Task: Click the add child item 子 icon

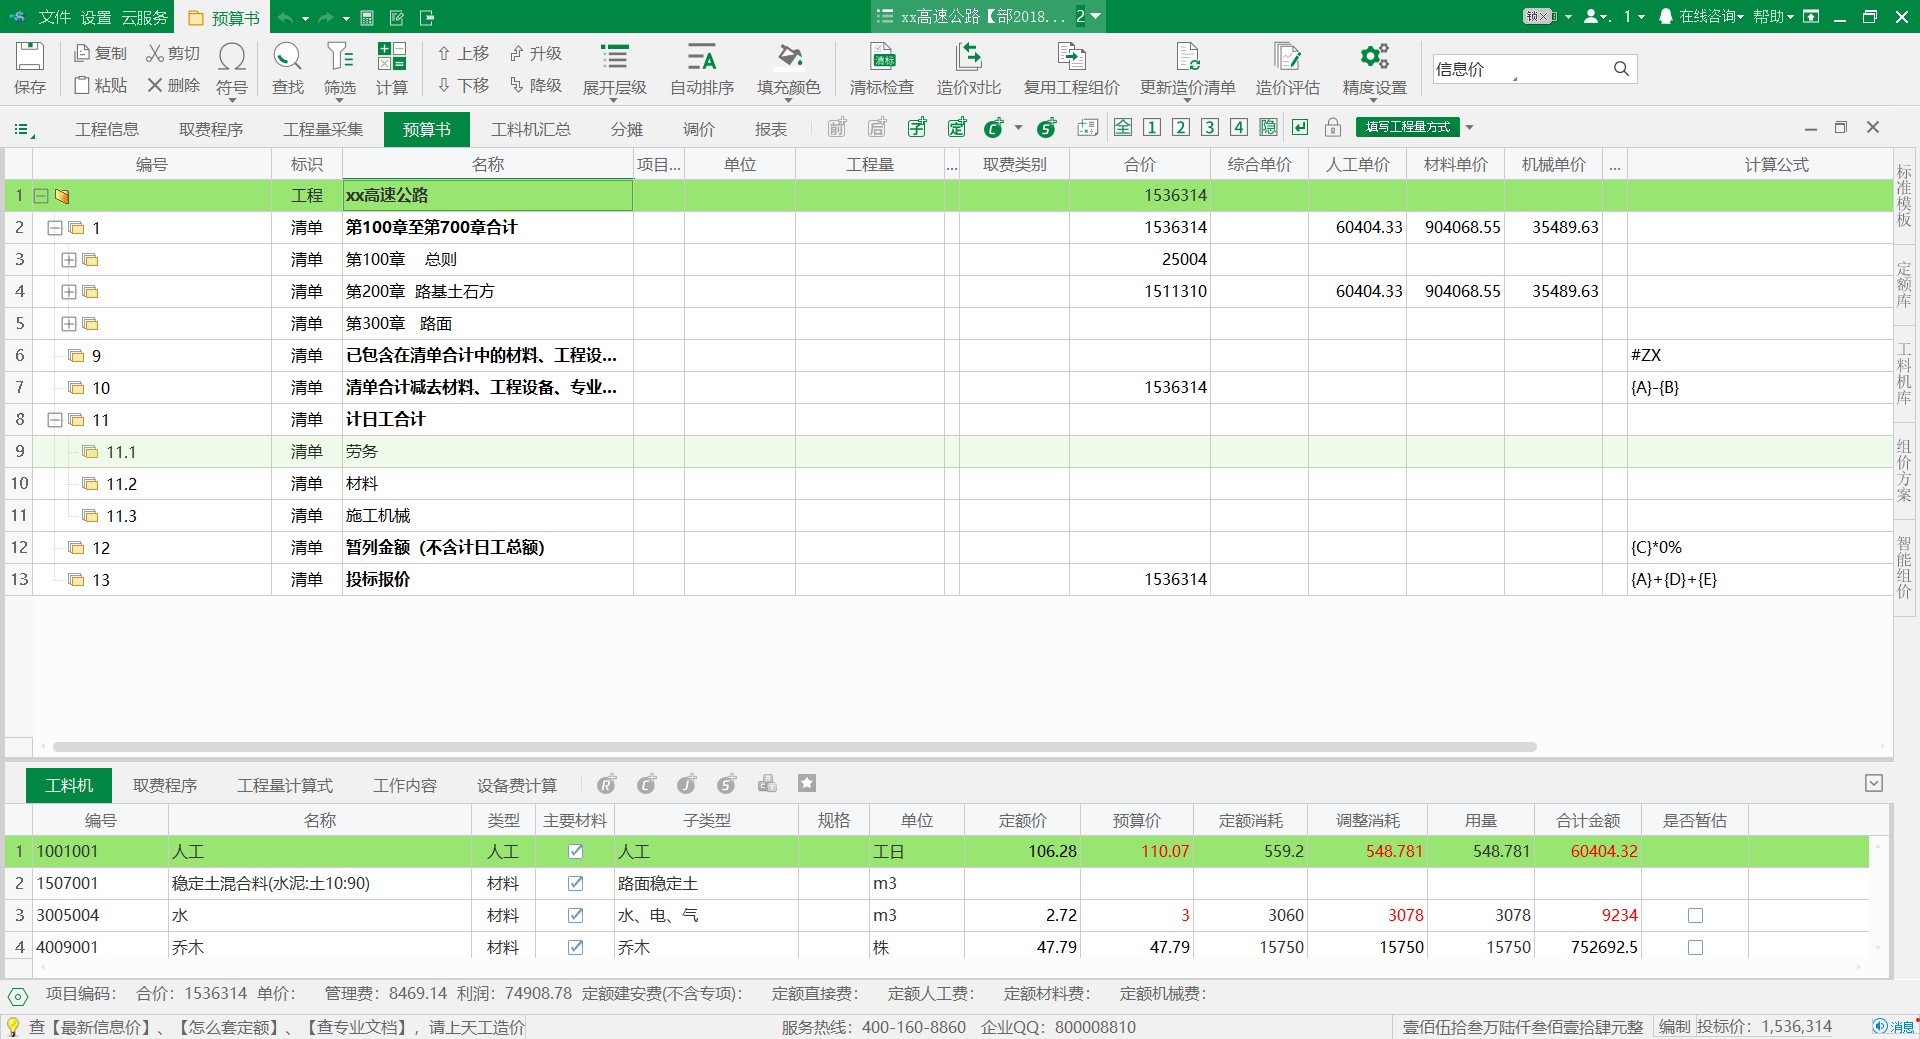Action: [917, 127]
